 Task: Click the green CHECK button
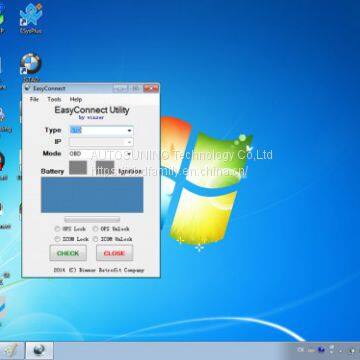68,253
